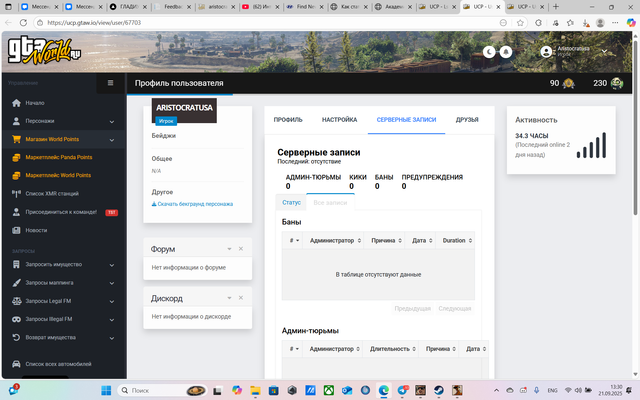Close the Дискорд panel
Viewport: 640px width, 400px height.
pyautogui.click(x=241, y=298)
